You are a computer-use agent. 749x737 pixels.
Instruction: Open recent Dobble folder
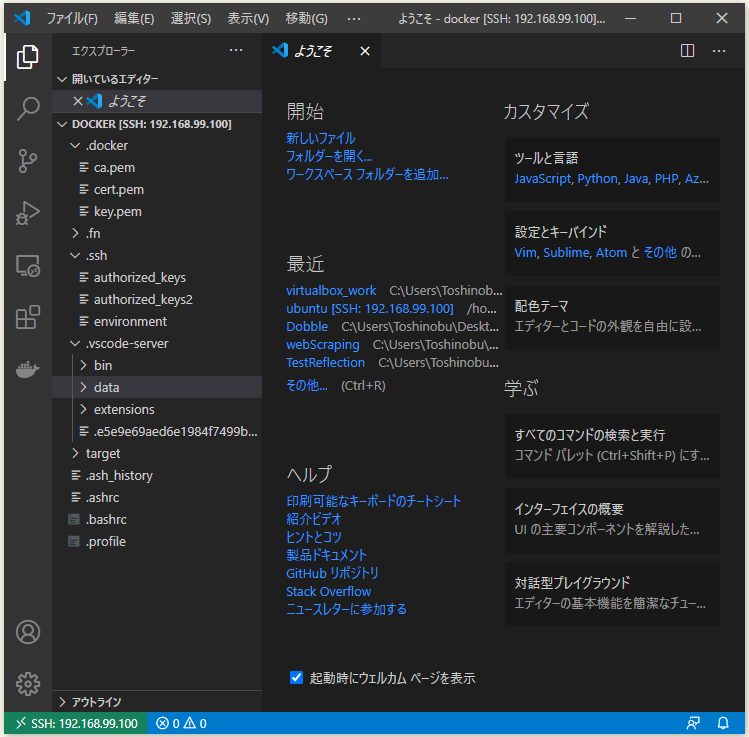point(307,327)
